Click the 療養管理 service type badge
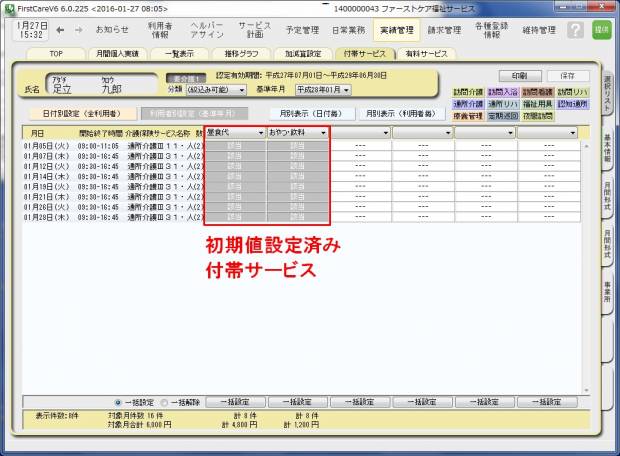The height and width of the screenshot is (456, 620). [467, 116]
